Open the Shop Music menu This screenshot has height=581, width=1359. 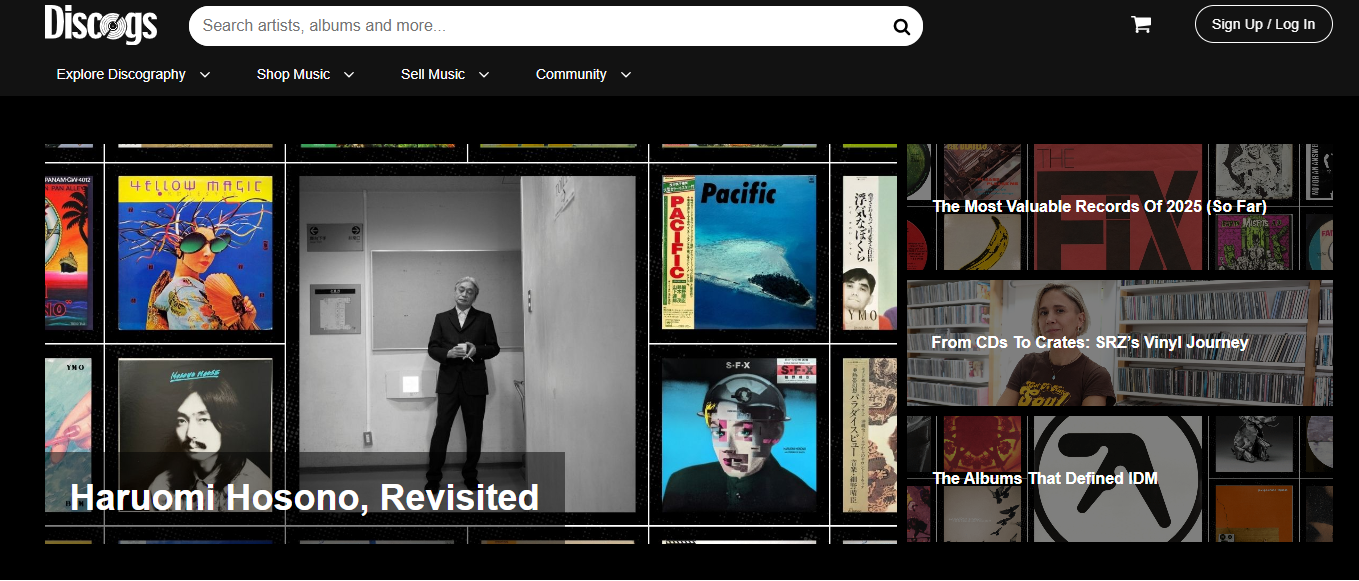coord(293,74)
